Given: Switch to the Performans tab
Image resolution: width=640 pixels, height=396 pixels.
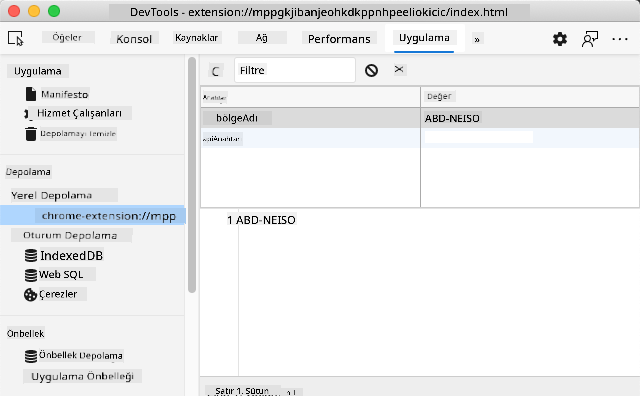Looking at the screenshot, I should (x=339, y=39).
